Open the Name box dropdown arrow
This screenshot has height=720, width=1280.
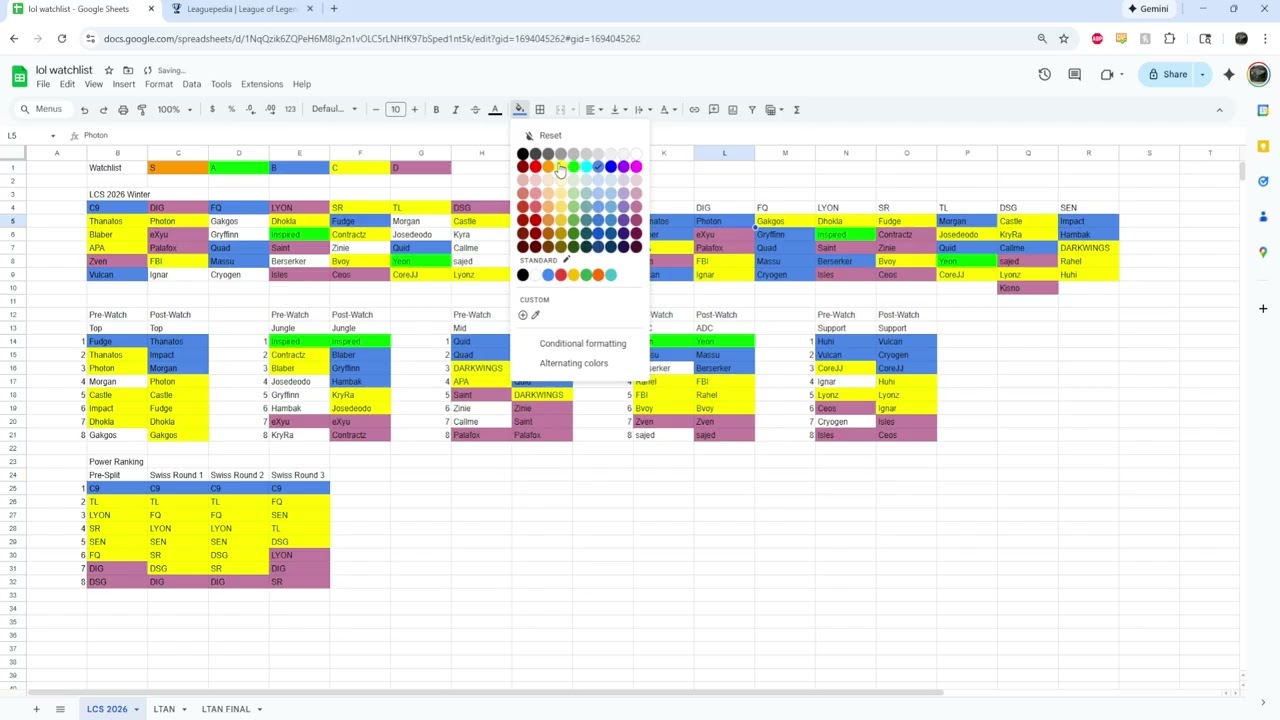(x=53, y=136)
